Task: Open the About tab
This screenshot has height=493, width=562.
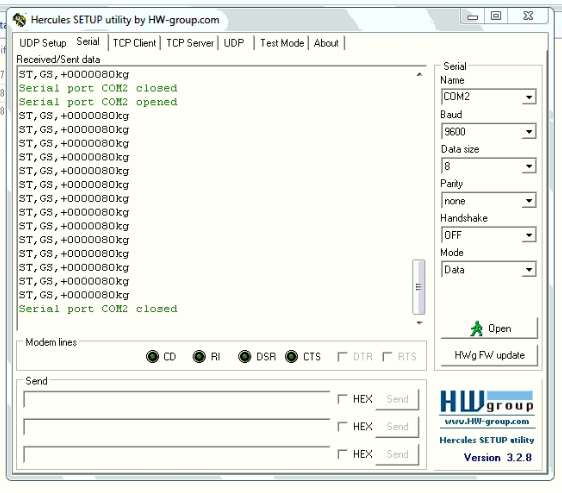Action: point(326,43)
